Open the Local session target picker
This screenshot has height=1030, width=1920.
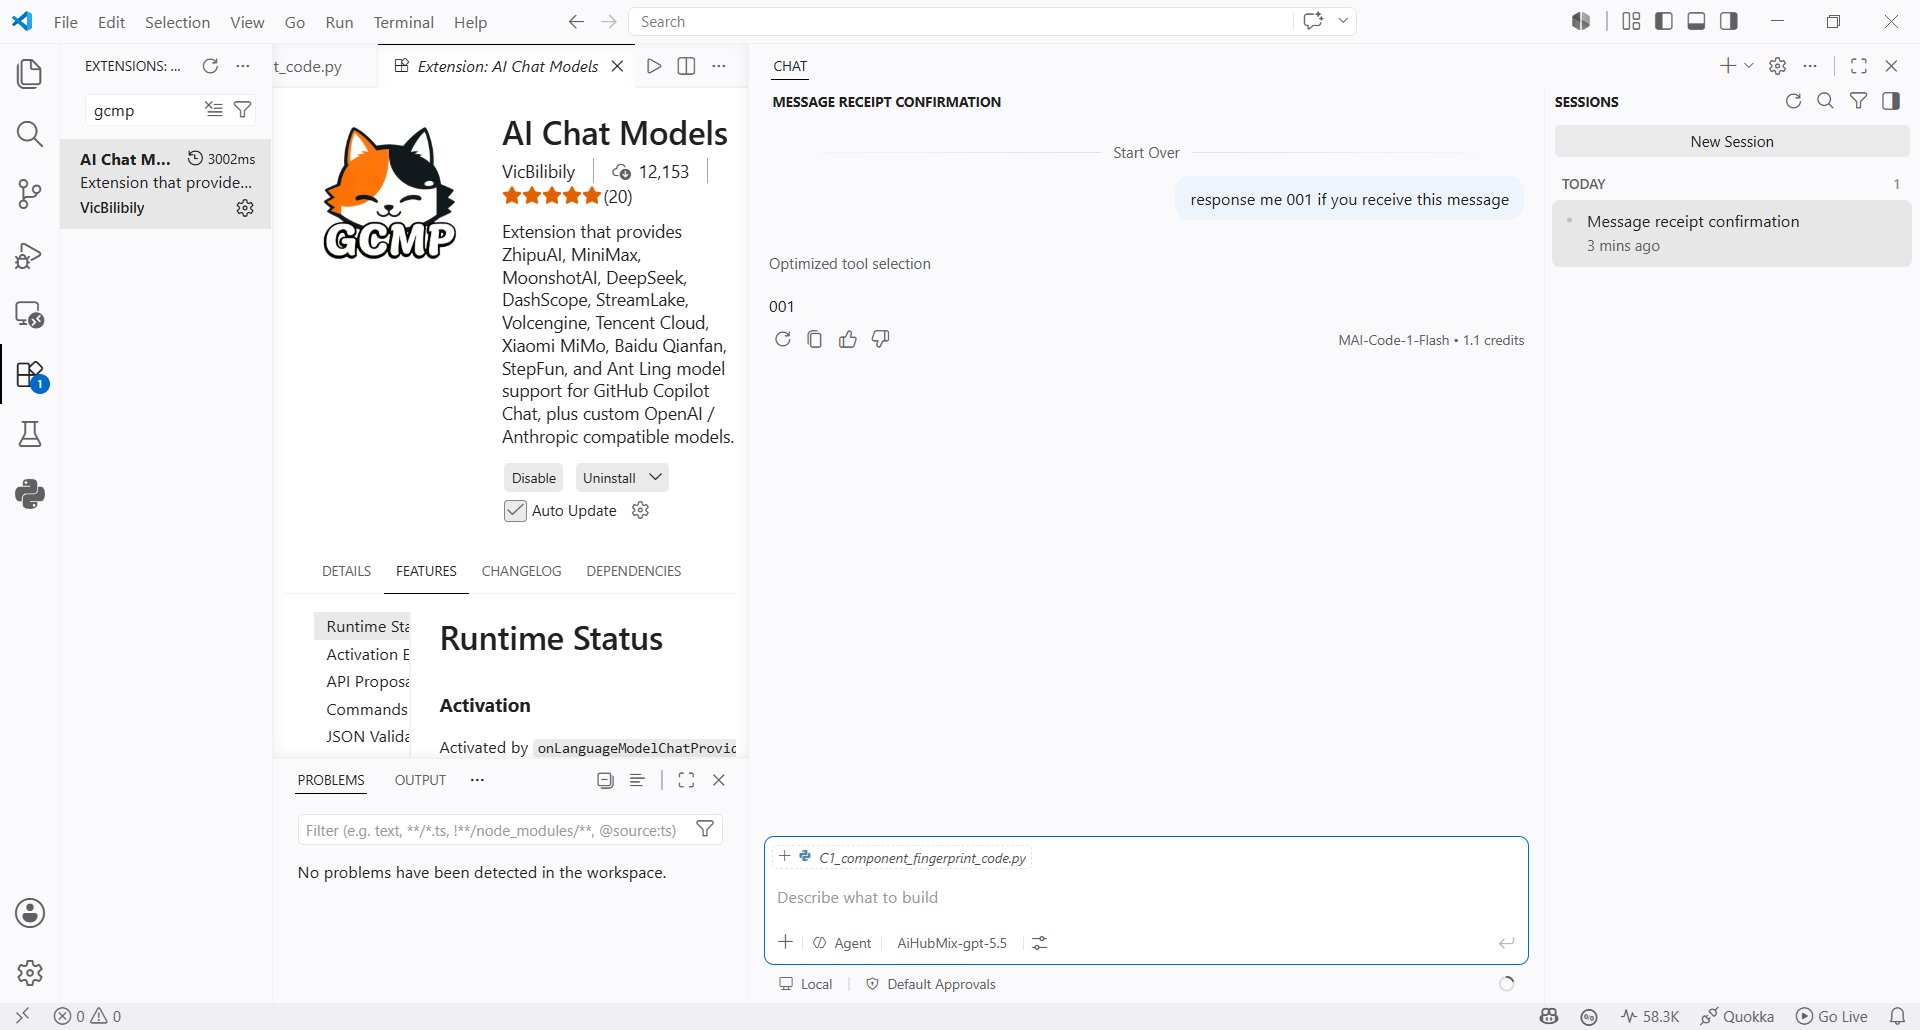pos(806,984)
